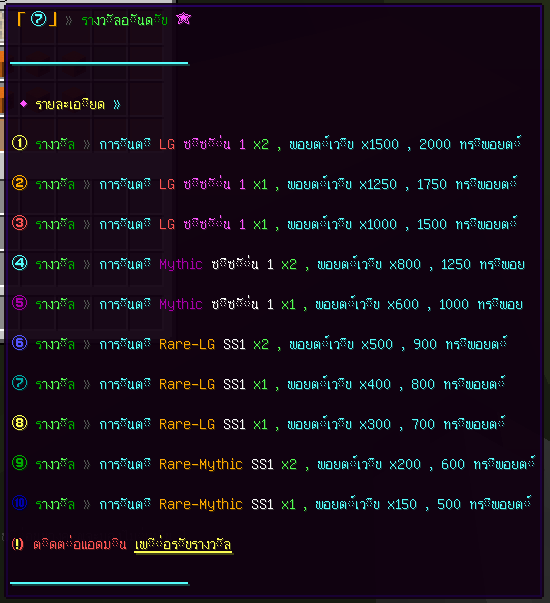Click the red LG text in rank 2 row
Screen dimensions: 550x603
[x=167, y=185]
